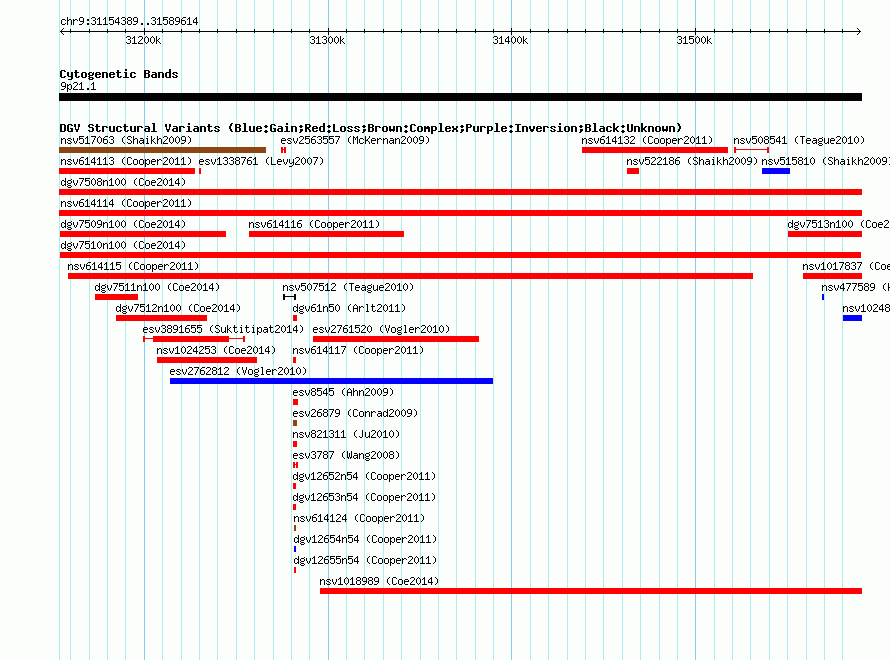
Task: Select the Cytogenetic Bands track title
Action: pos(119,74)
